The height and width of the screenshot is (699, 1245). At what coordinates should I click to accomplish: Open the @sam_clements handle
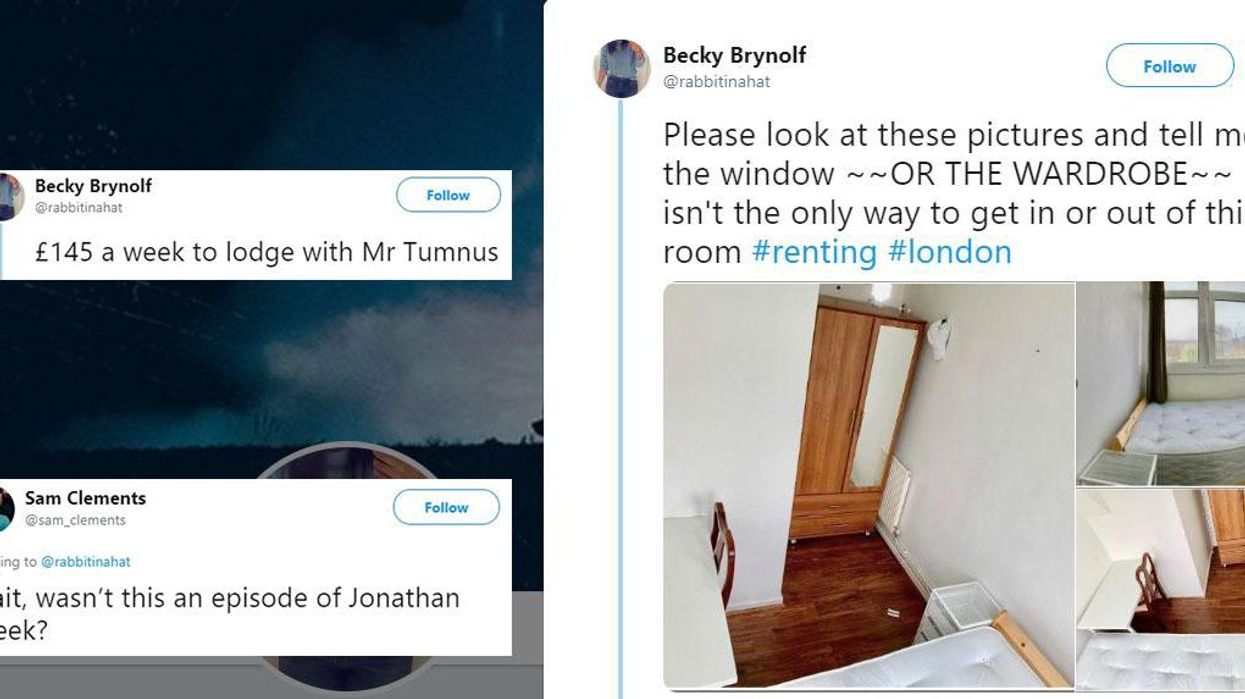pos(75,520)
